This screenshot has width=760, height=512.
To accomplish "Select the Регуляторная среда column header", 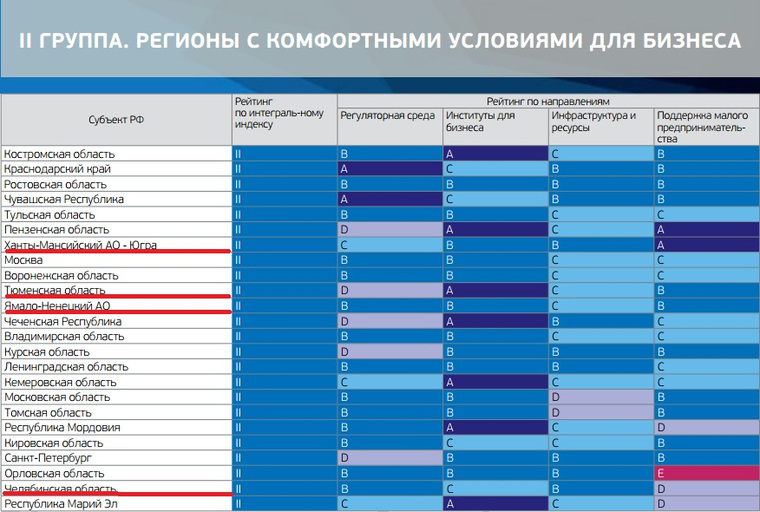I will pyautogui.click(x=390, y=127).
